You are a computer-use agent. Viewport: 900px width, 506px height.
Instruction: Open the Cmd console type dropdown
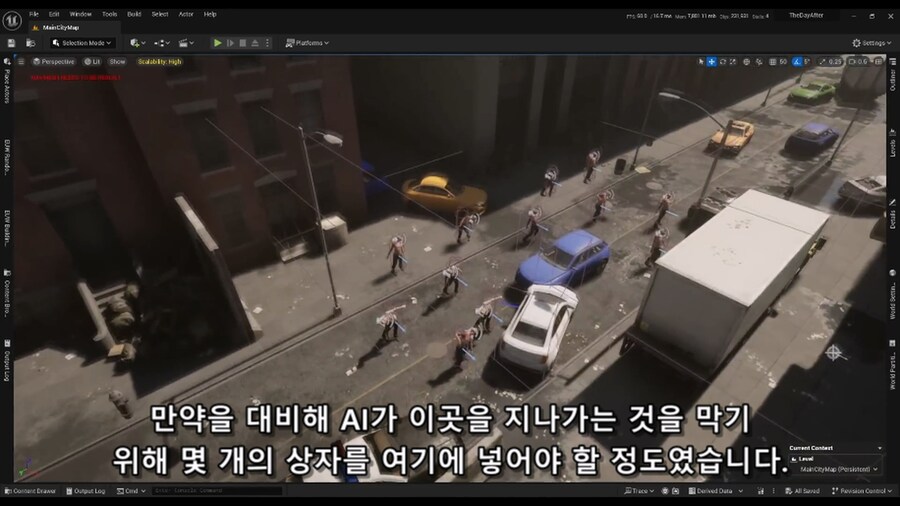(131, 491)
